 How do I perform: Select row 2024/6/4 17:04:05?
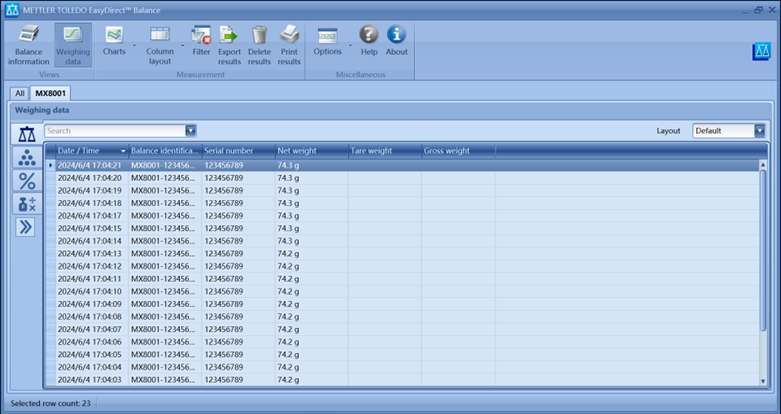pyautogui.click(x=402, y=354)
